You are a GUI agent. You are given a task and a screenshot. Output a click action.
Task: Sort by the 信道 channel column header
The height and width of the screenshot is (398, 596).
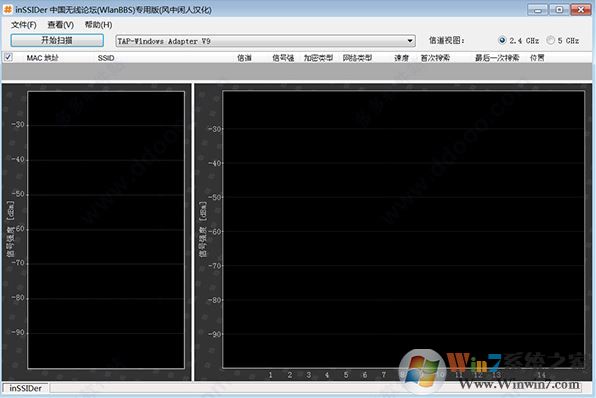[244, 58]
